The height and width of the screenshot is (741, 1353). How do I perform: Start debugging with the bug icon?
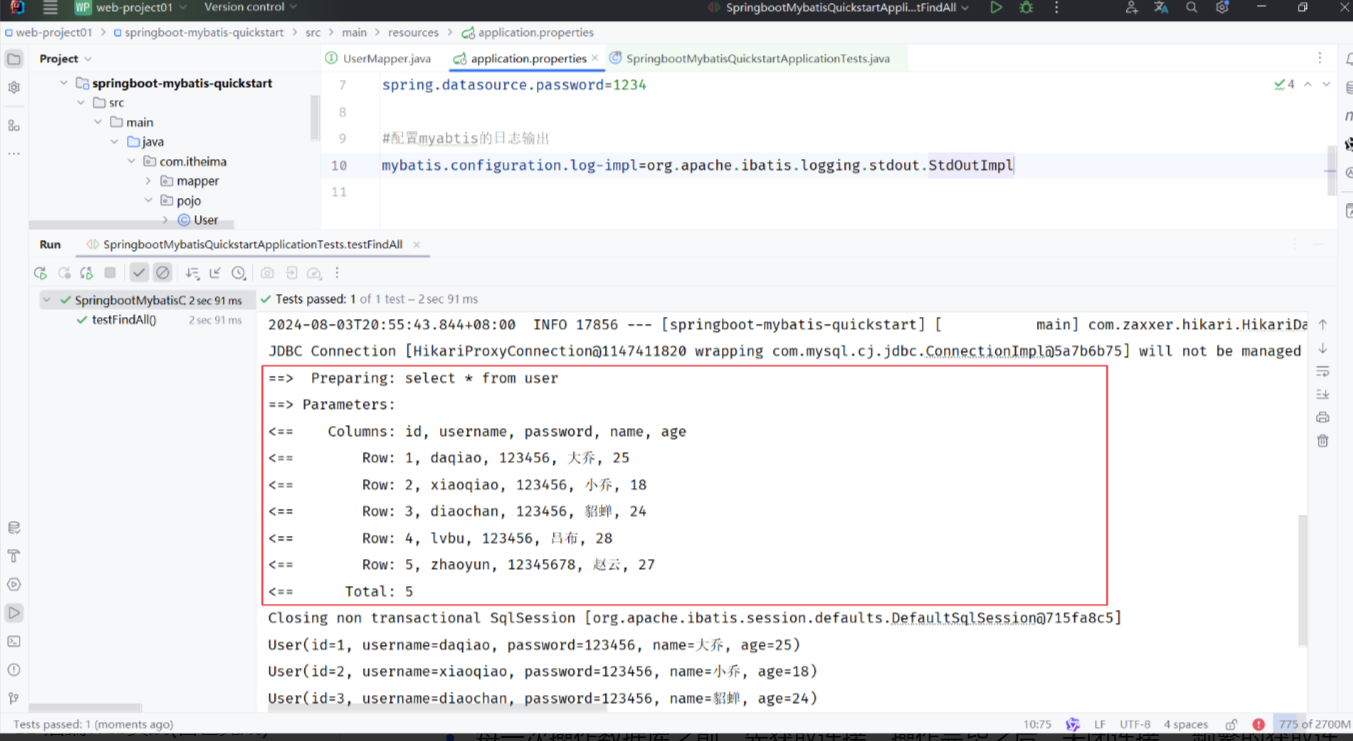coord(1026,8)
